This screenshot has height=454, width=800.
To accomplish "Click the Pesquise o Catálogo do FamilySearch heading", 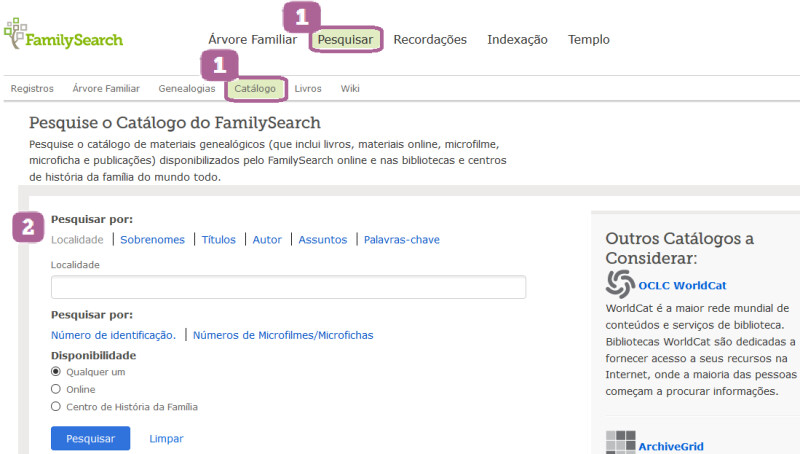I will (175, 123).
